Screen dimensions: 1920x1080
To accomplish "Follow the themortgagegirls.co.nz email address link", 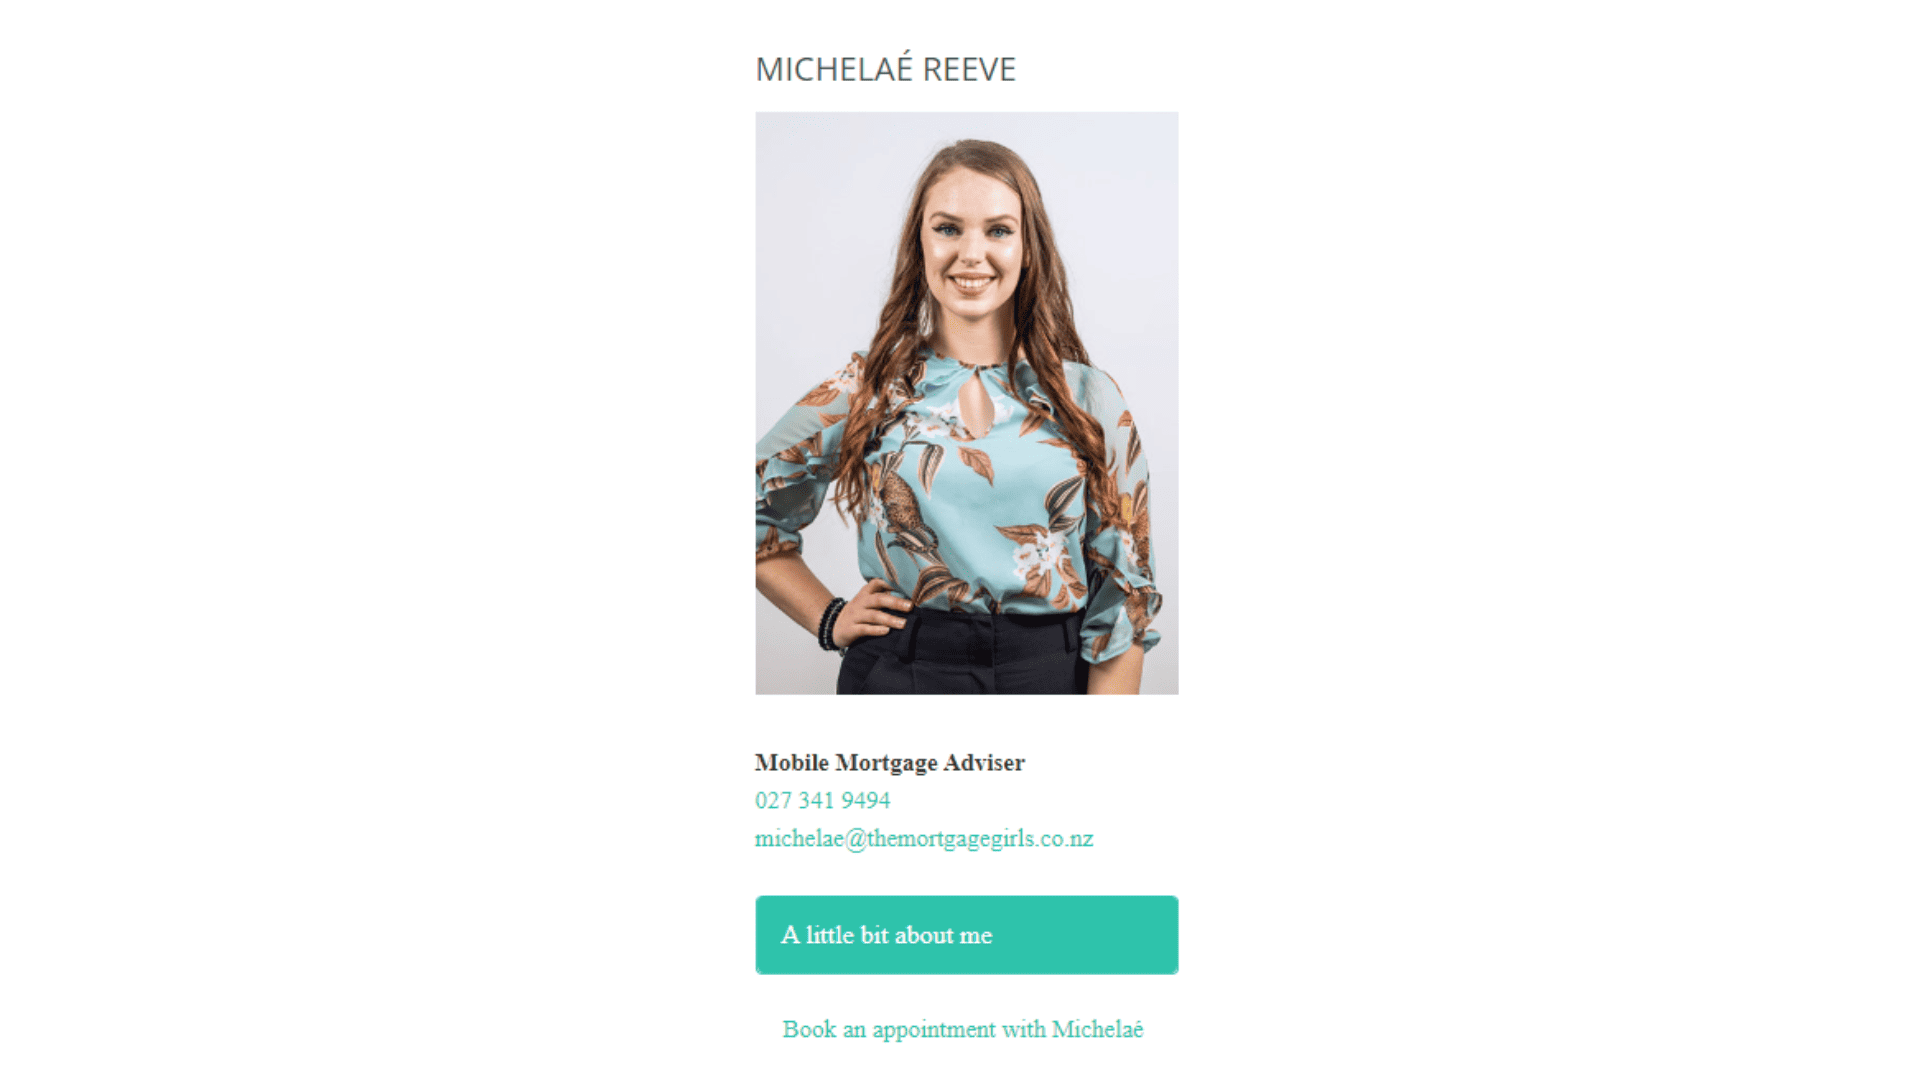I will pyautogui.click(x=924, y=838).
